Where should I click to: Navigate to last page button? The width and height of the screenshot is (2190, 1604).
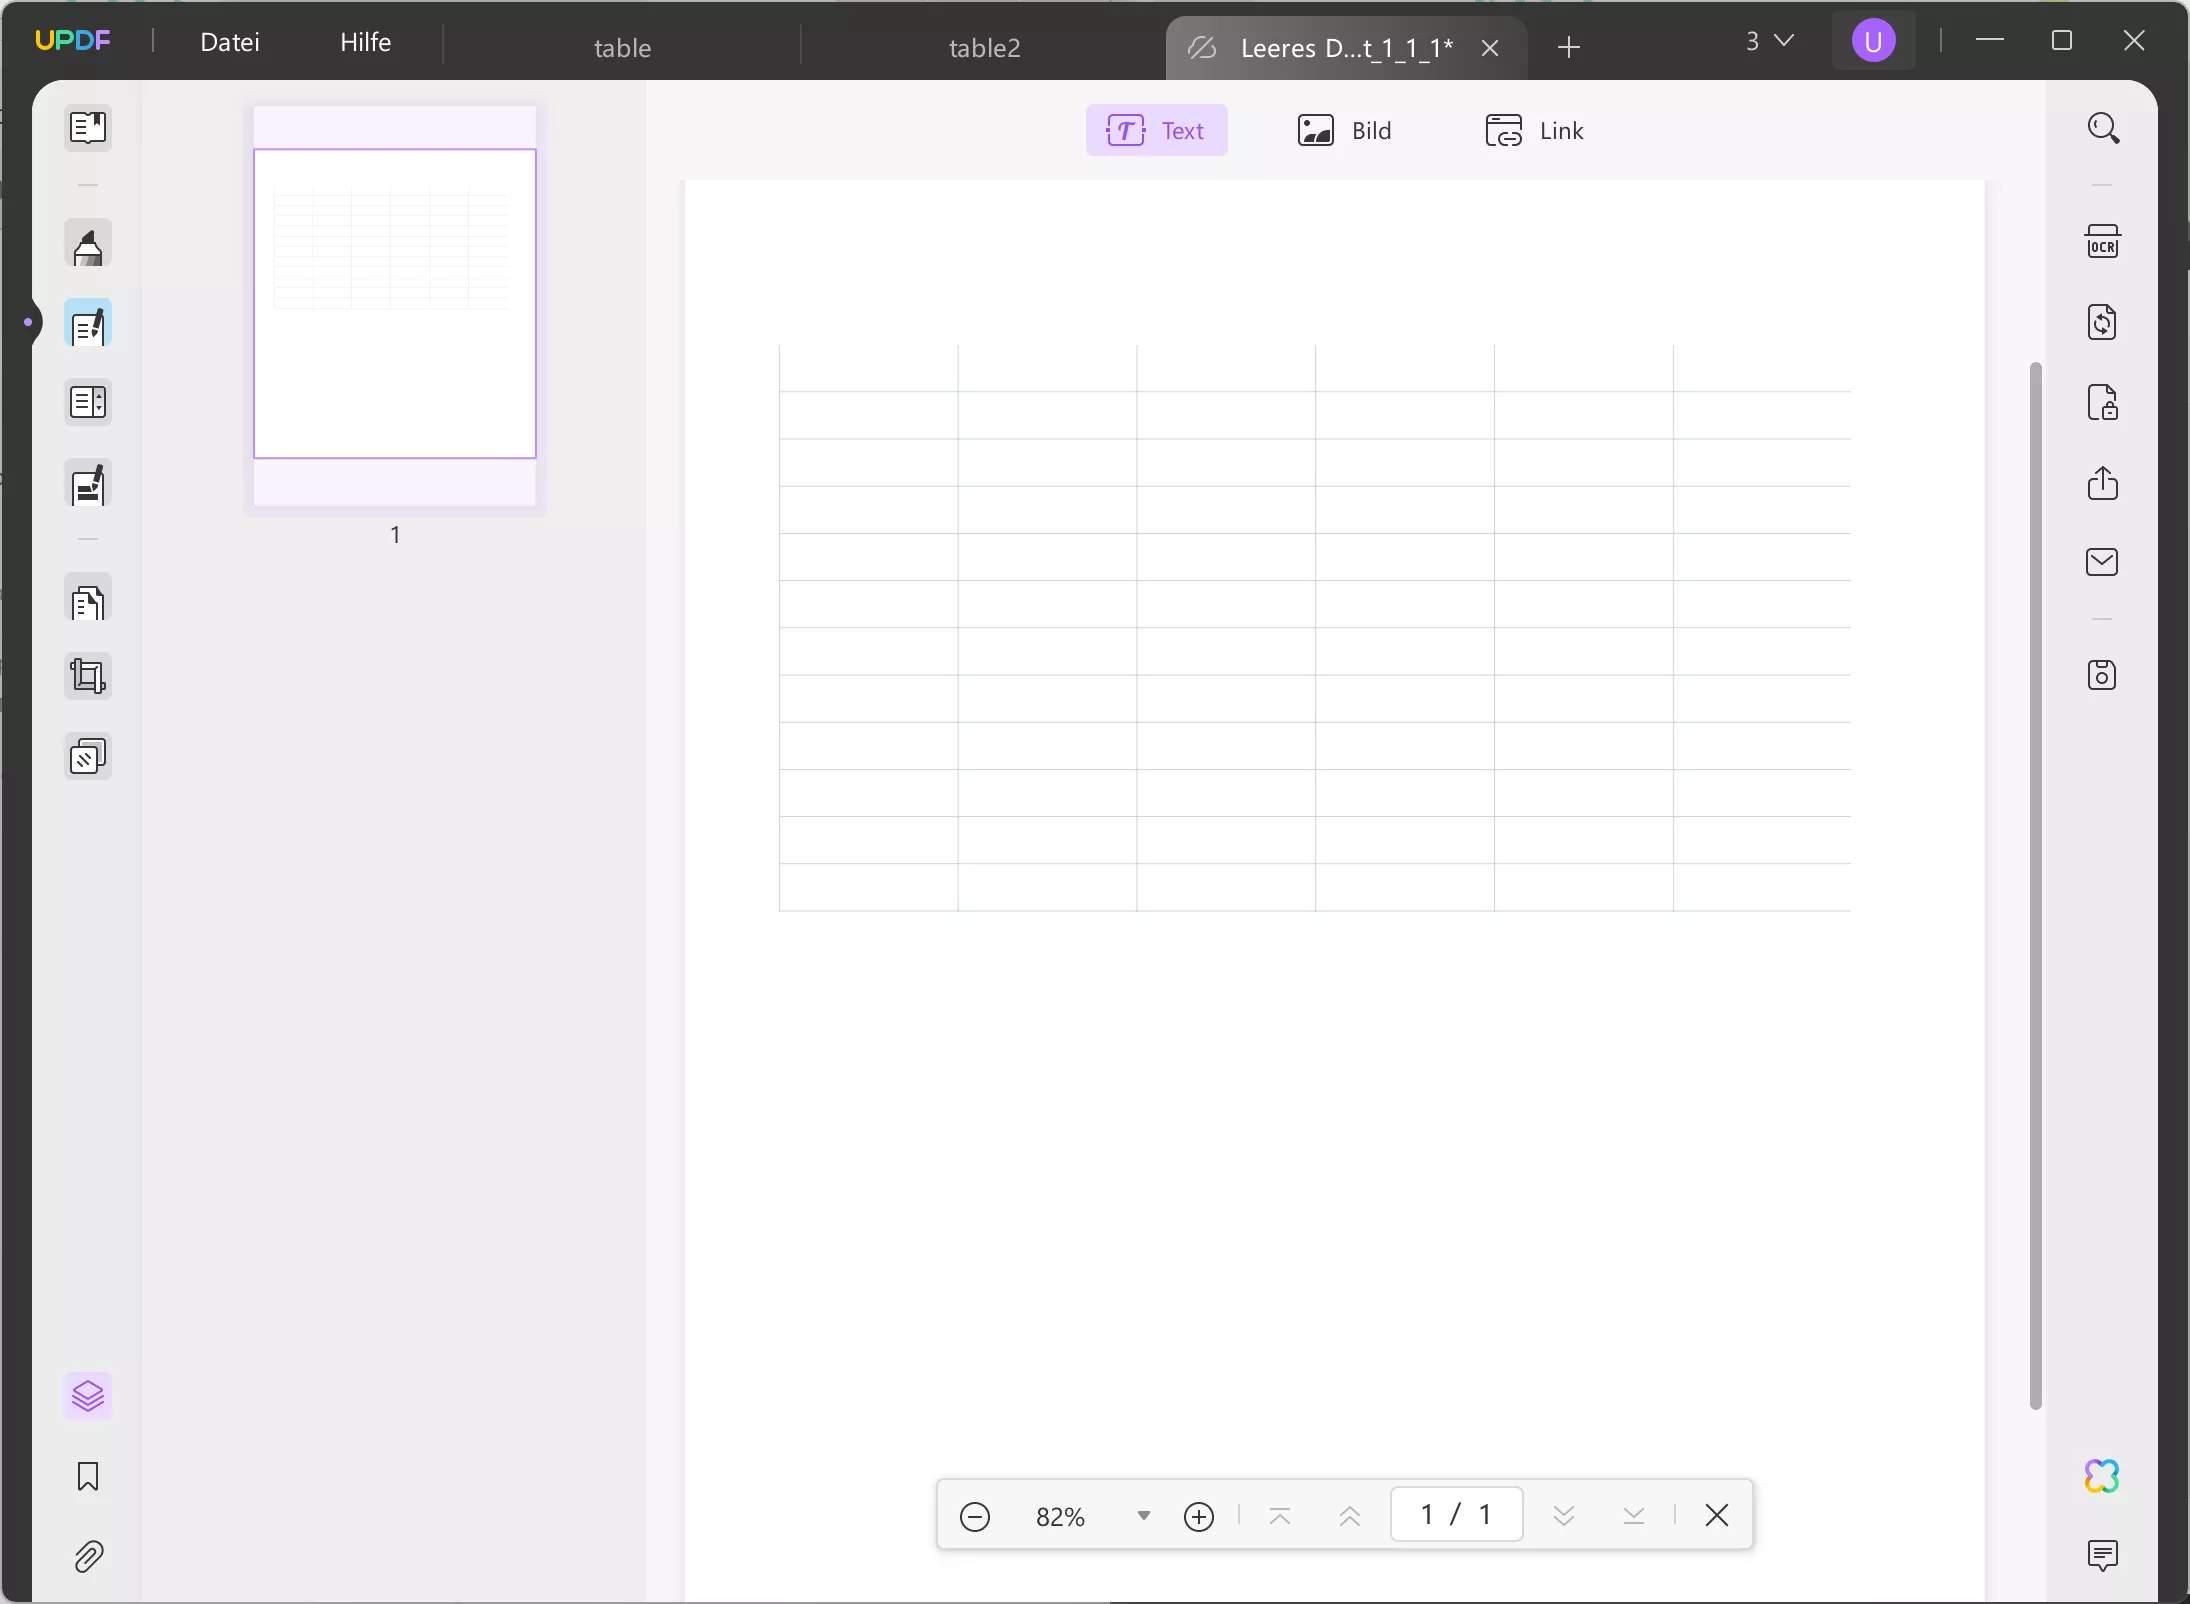[1634, 1516]
